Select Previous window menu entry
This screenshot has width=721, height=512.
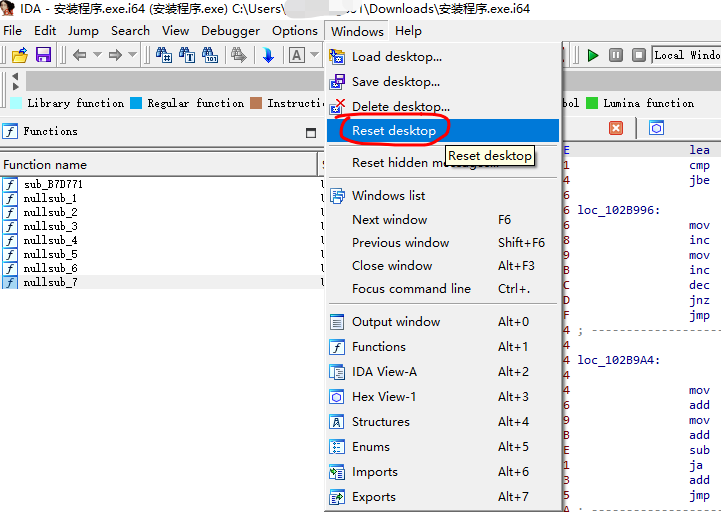[x=443, y=242]
